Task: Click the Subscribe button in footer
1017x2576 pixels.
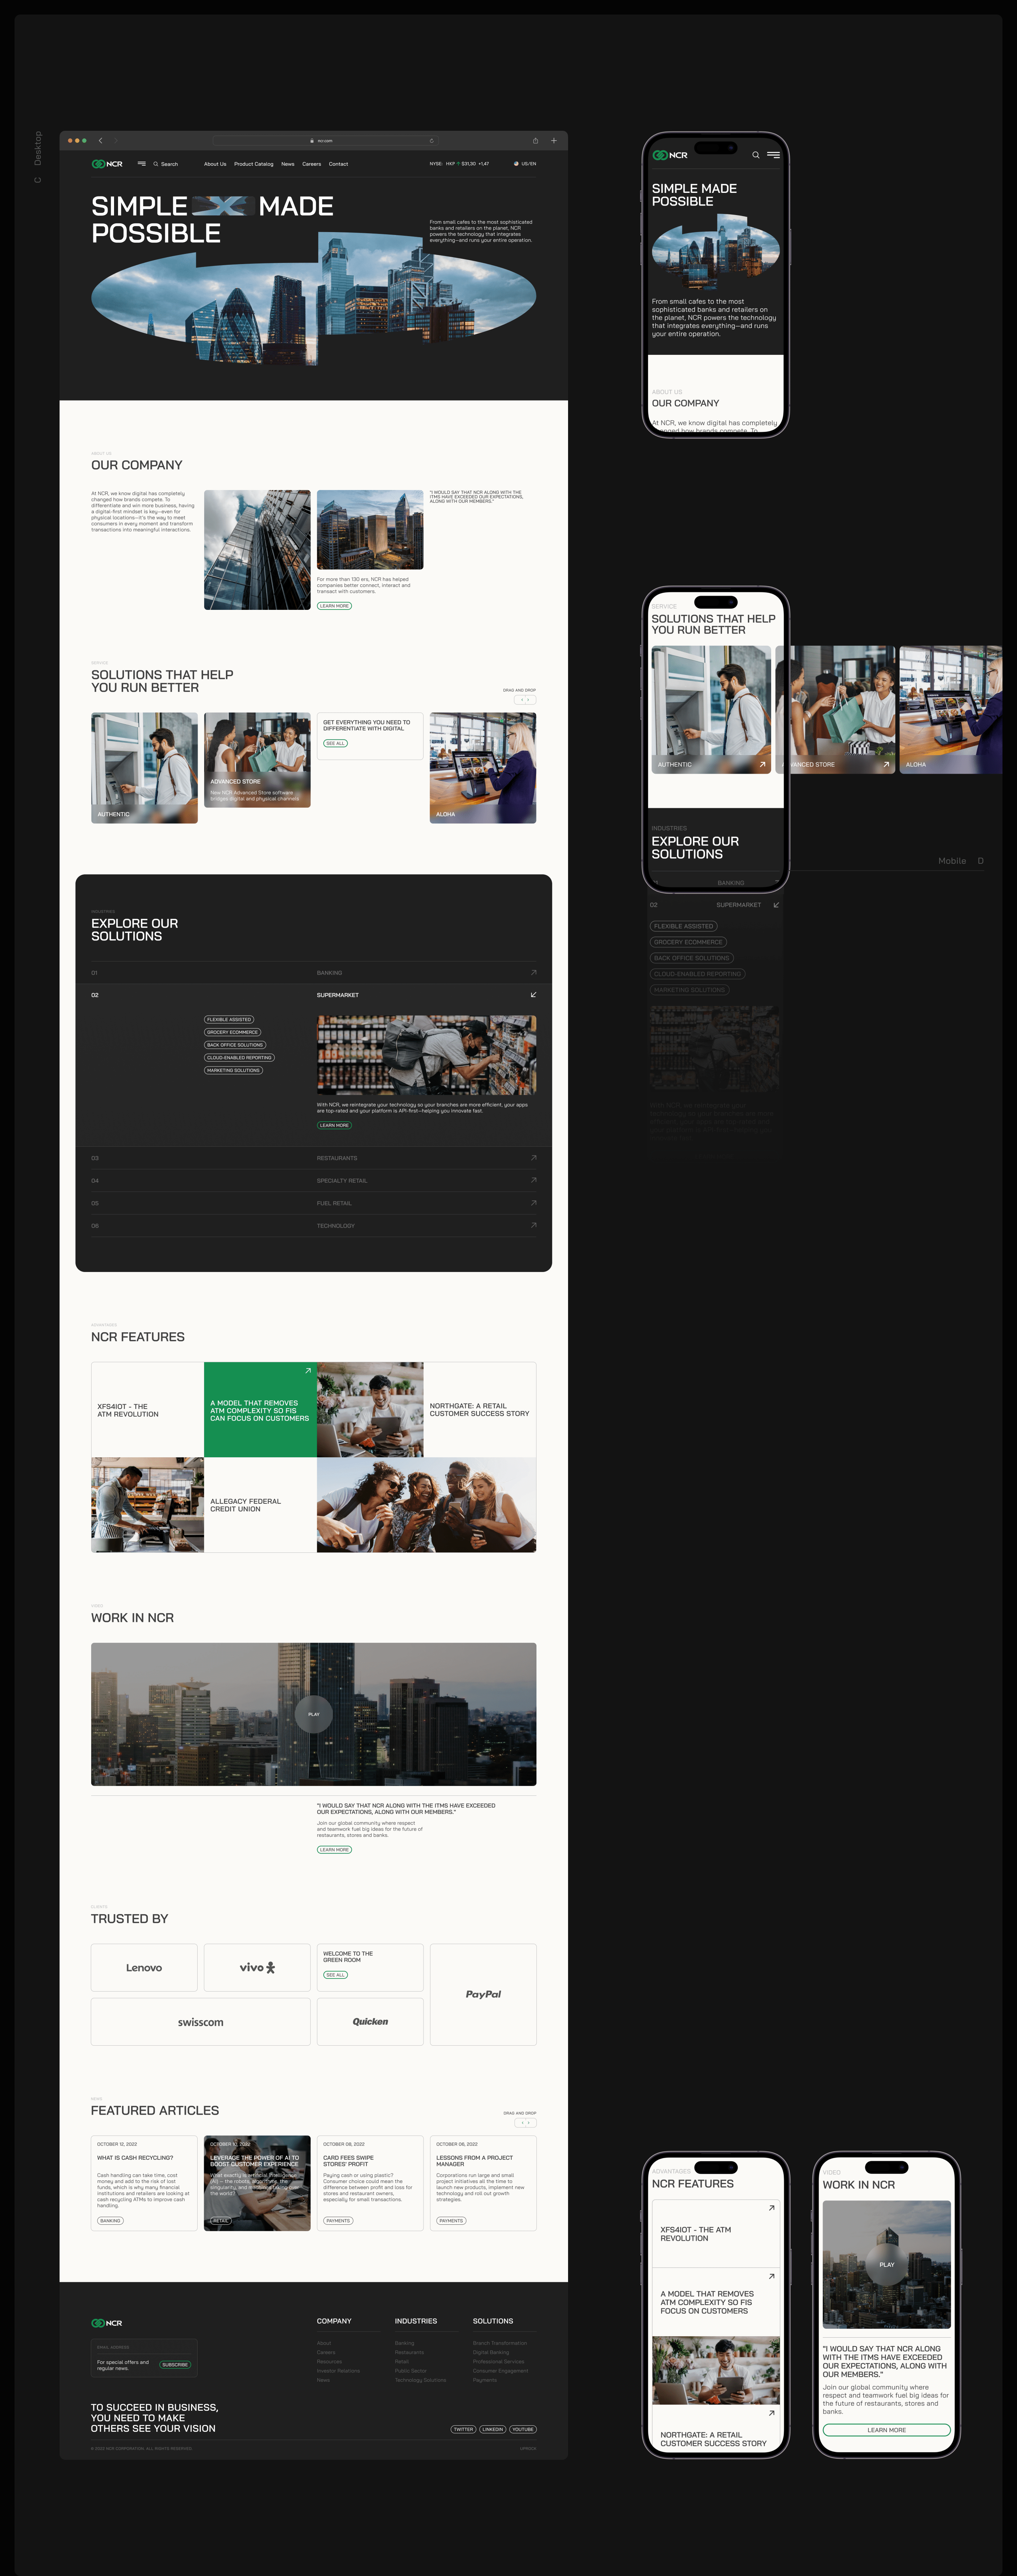Action: coord(175,2365)
